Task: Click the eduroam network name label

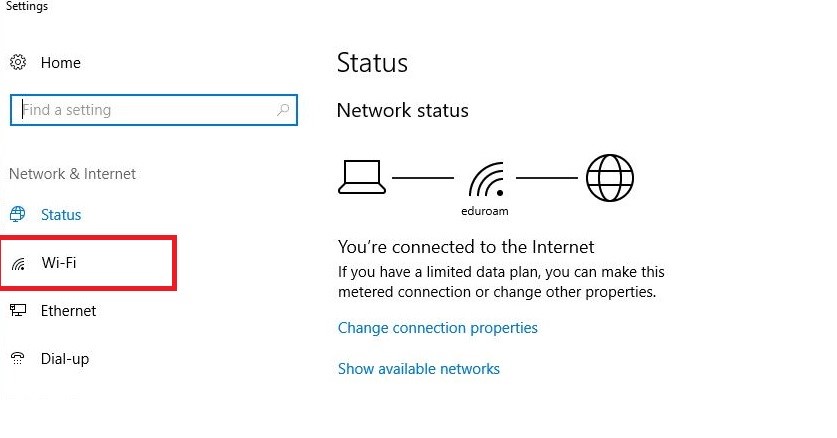Action: [485, 213]
